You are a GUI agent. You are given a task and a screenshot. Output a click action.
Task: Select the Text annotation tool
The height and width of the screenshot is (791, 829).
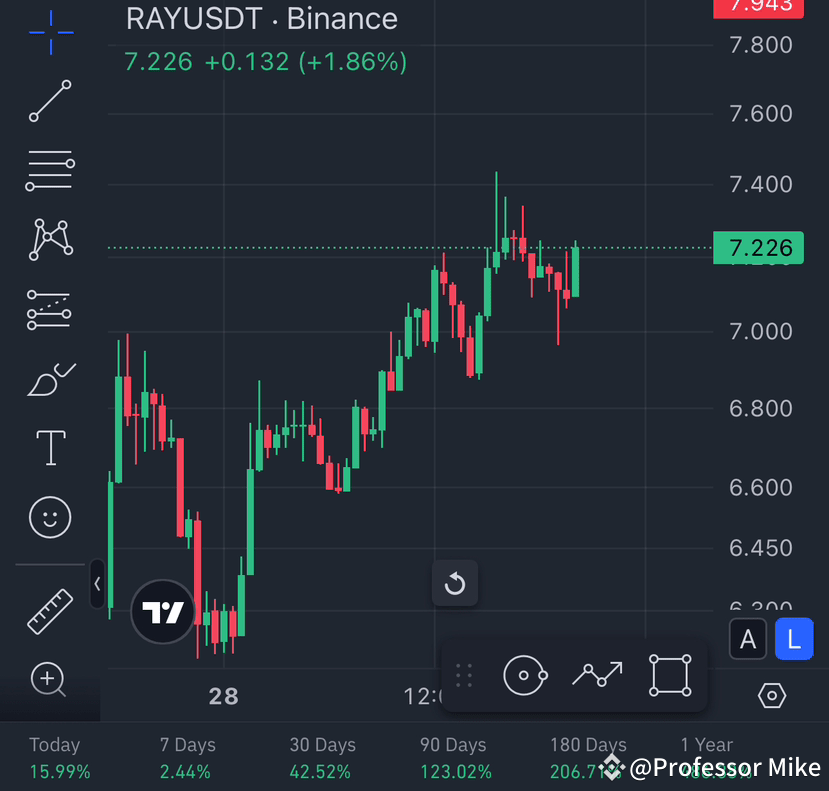point(50,447)
